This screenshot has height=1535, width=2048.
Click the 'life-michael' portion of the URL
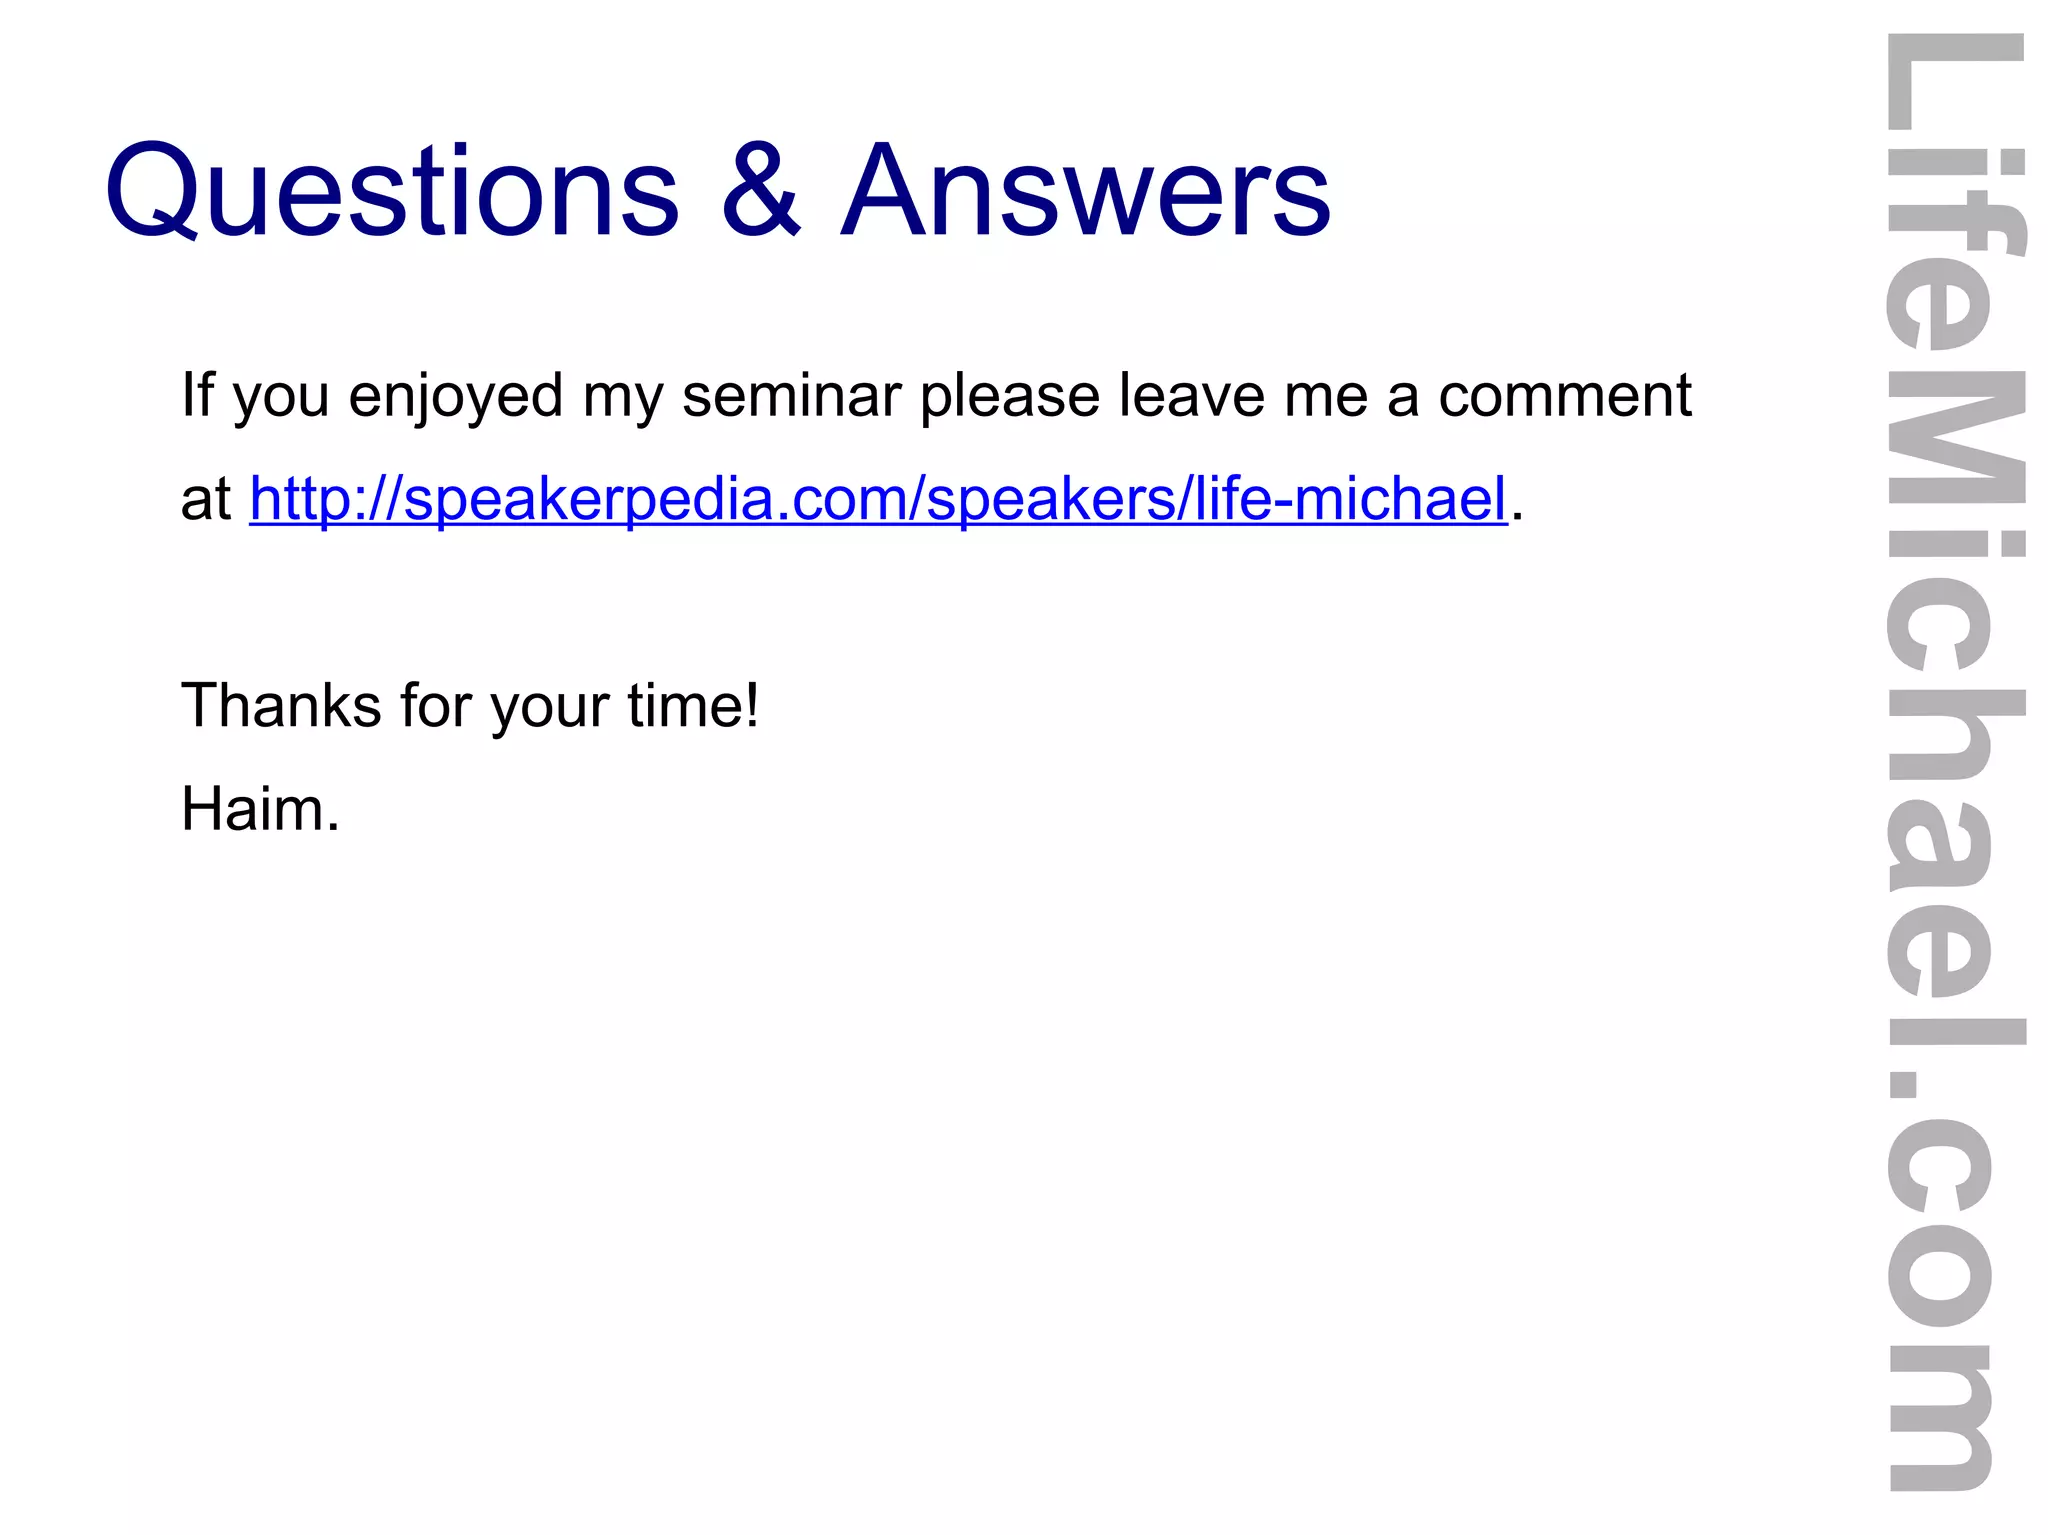pos(1351,499)
